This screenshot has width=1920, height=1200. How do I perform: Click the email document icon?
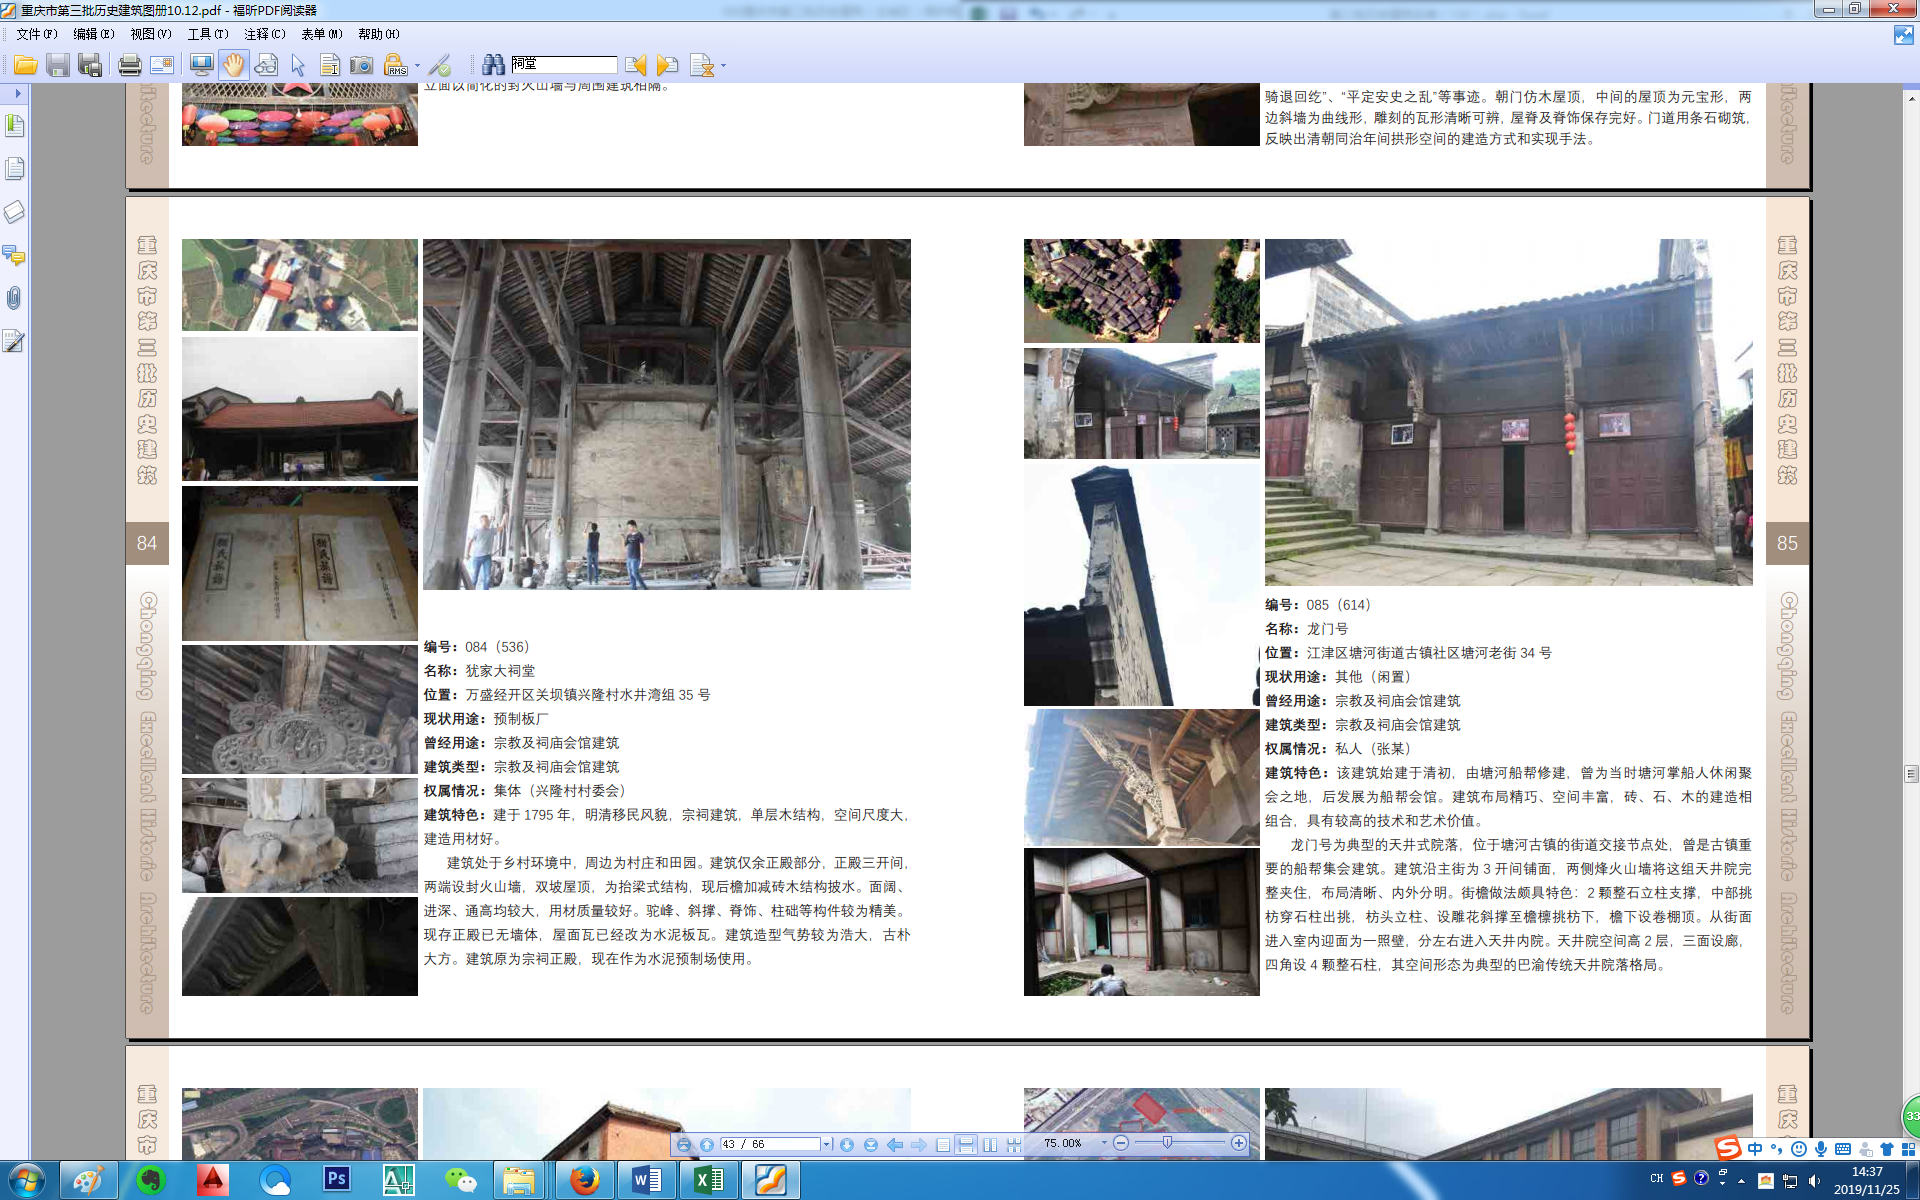[161, 65]
